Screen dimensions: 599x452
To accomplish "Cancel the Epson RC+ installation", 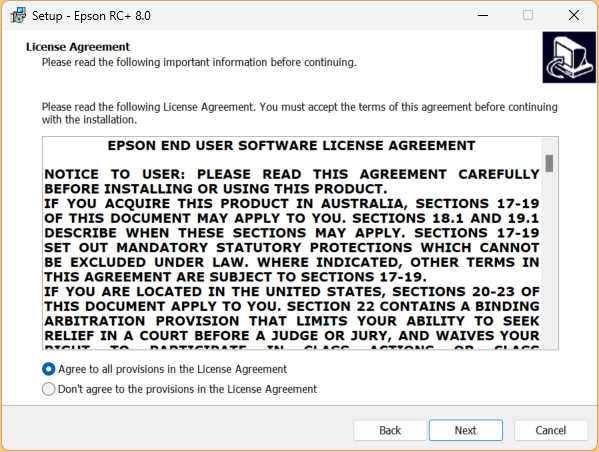I will (x=550, y=430).
